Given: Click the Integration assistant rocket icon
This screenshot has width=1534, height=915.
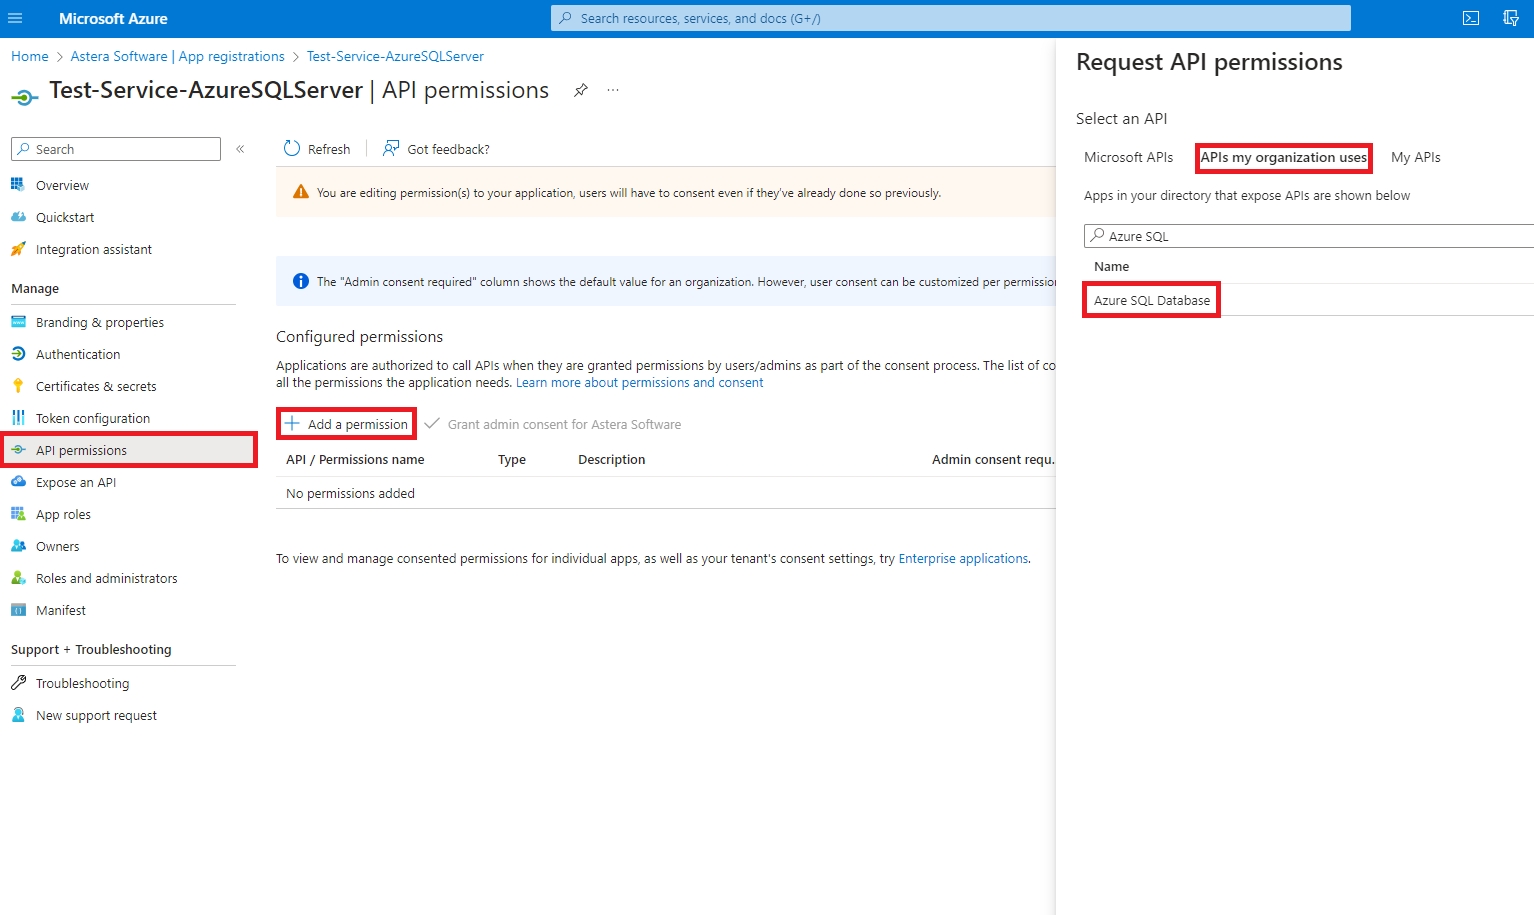Looking at the screenshot, I should pos(18,249).
